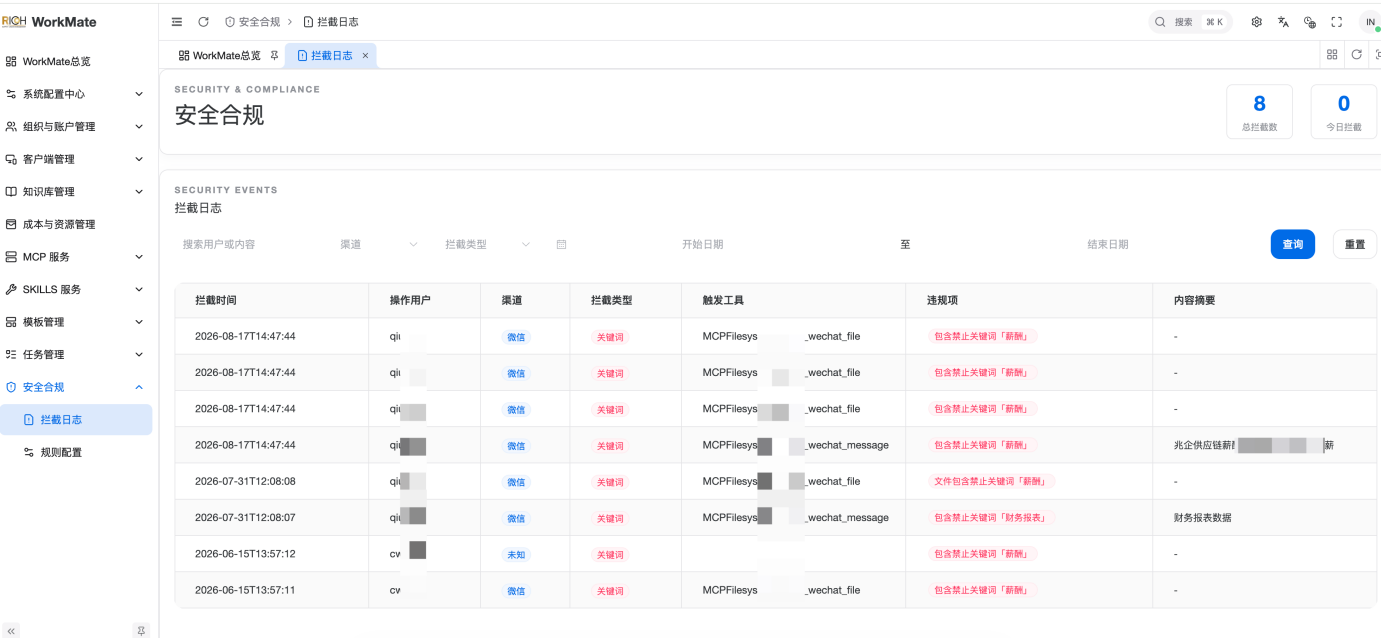Click 包含禁止关键词「财务报表」 violation tag
Image resolution: width=1381 pixels, height=638 pixels.
(x=994, y=517)
